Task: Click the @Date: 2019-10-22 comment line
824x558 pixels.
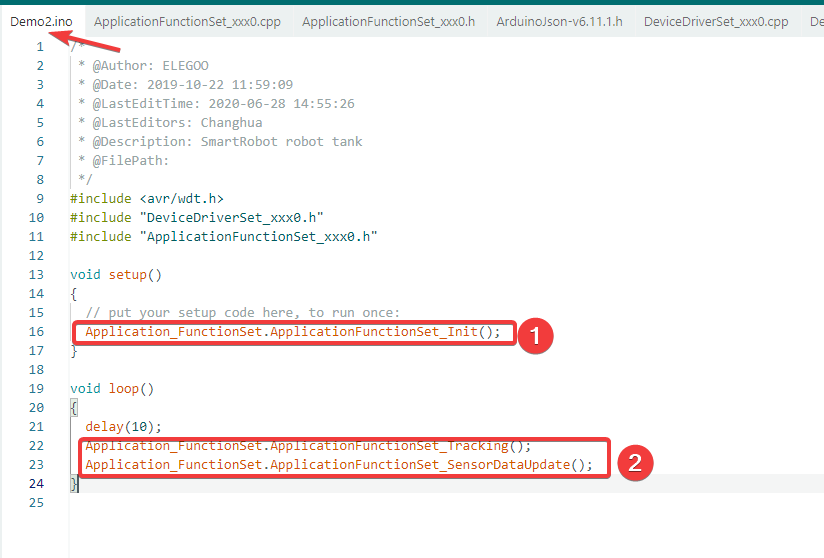Action: [186, 85]
